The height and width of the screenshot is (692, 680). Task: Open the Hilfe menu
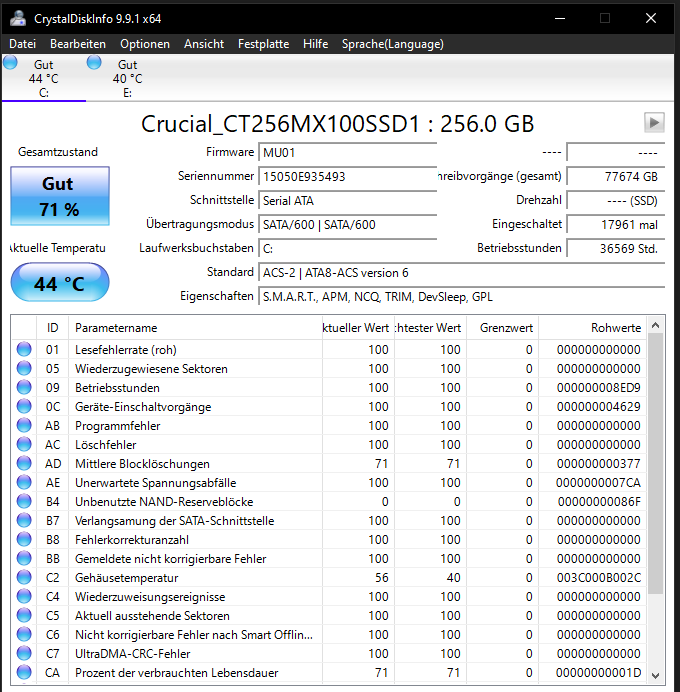pyautogui.click(x=315, y=44)
